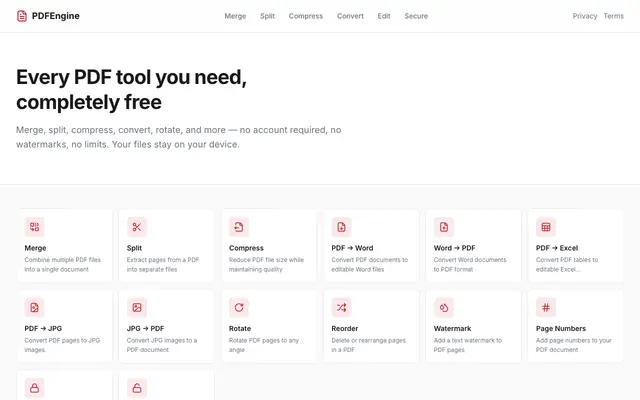640x400 pixels.
Task: Open the JPG → PDF card title
Action: coord(145,328)
